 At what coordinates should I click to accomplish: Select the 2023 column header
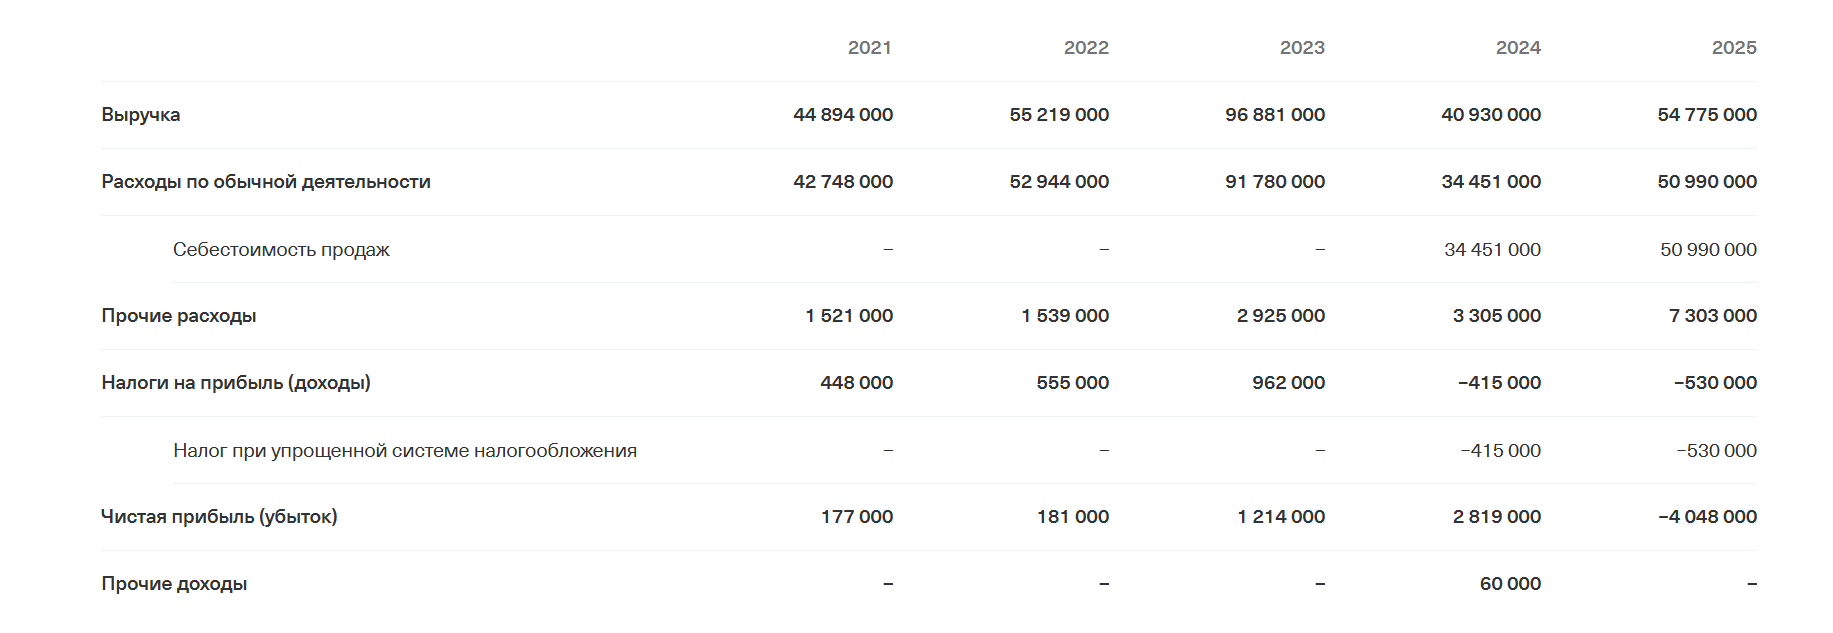[x=1302, y=47]
